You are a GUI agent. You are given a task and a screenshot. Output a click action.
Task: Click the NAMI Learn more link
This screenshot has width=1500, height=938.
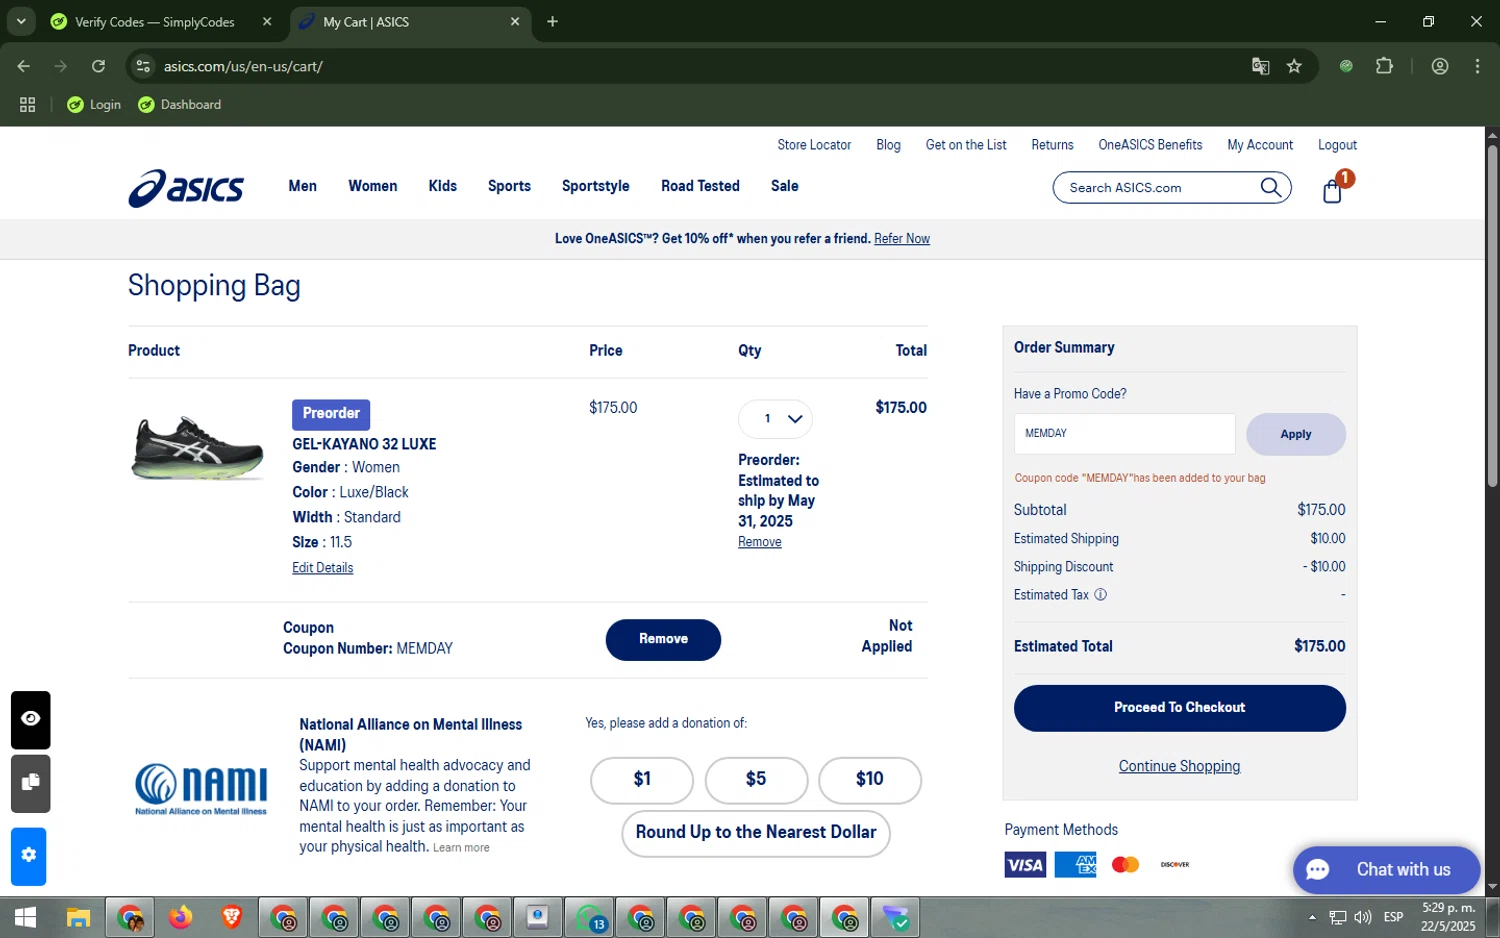coord(461,848)
